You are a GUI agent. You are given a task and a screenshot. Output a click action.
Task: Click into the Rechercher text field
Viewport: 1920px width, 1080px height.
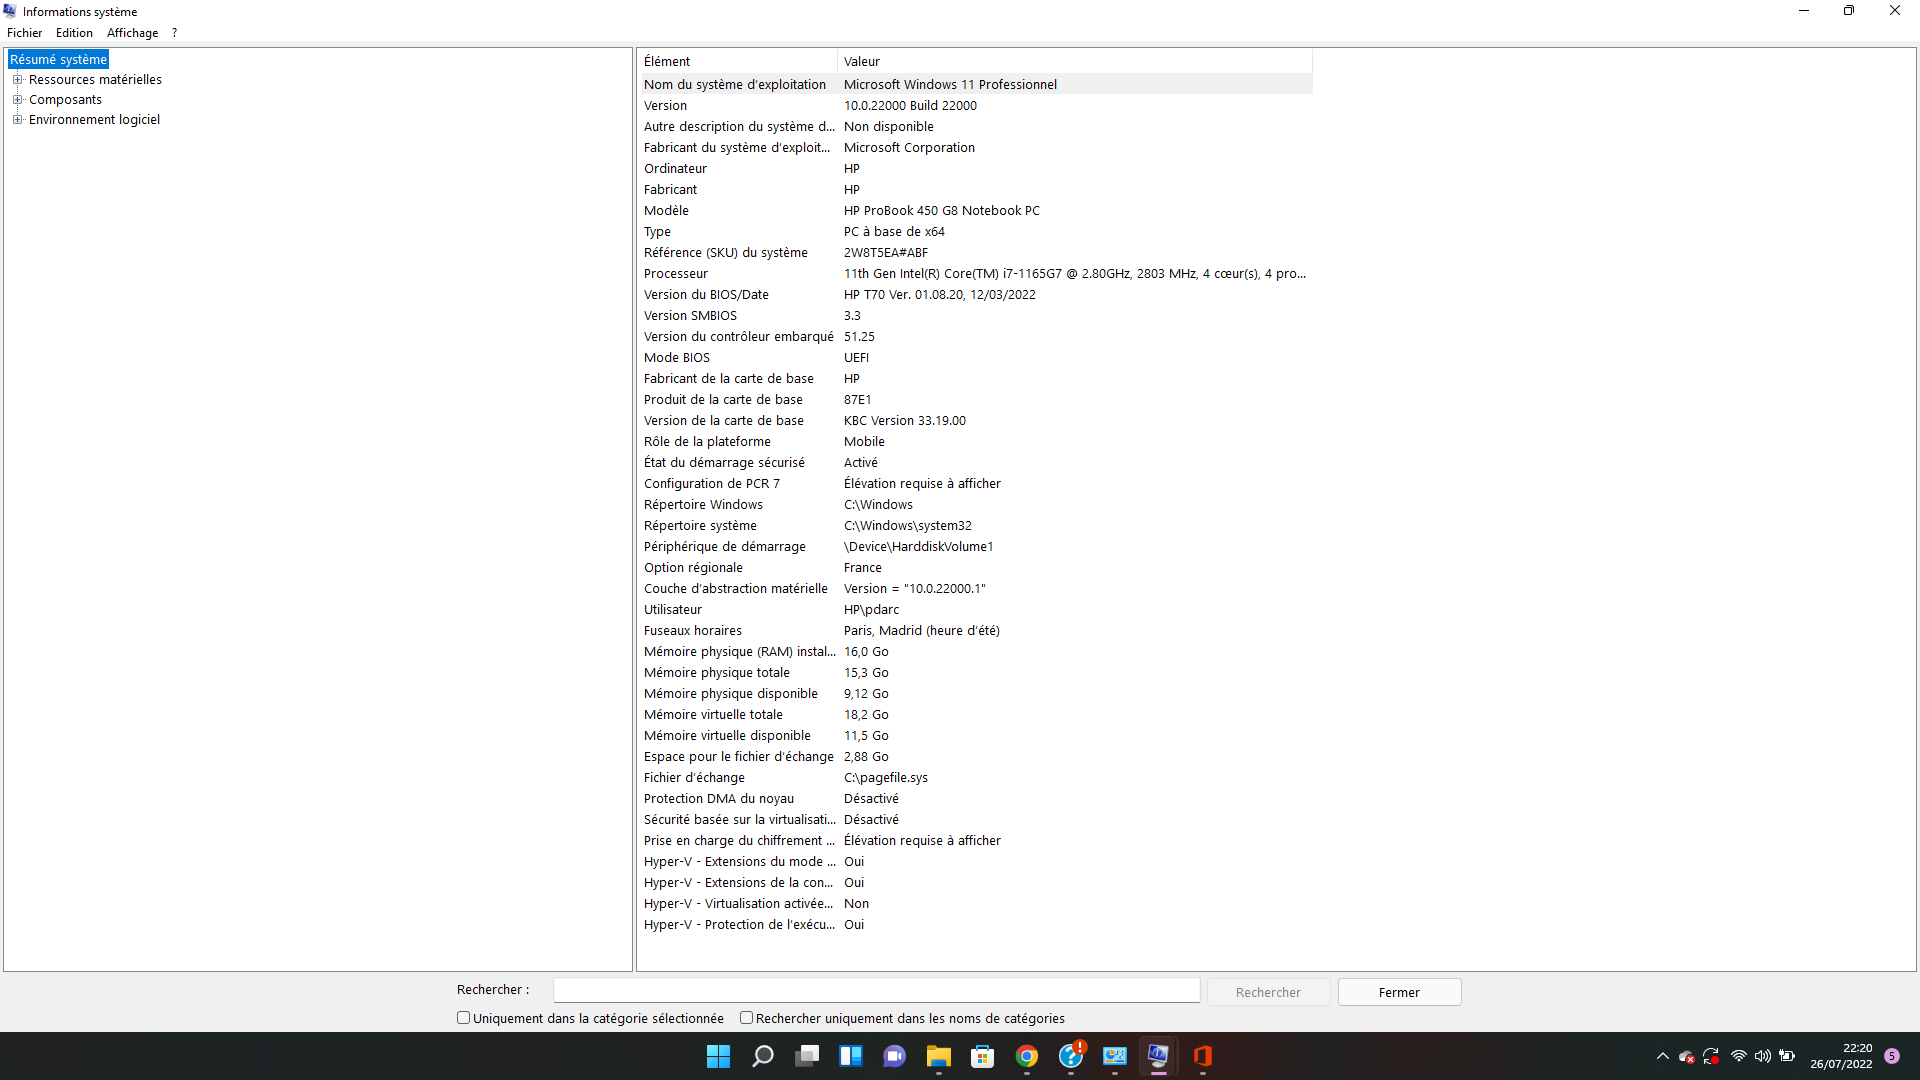point(876,990)
